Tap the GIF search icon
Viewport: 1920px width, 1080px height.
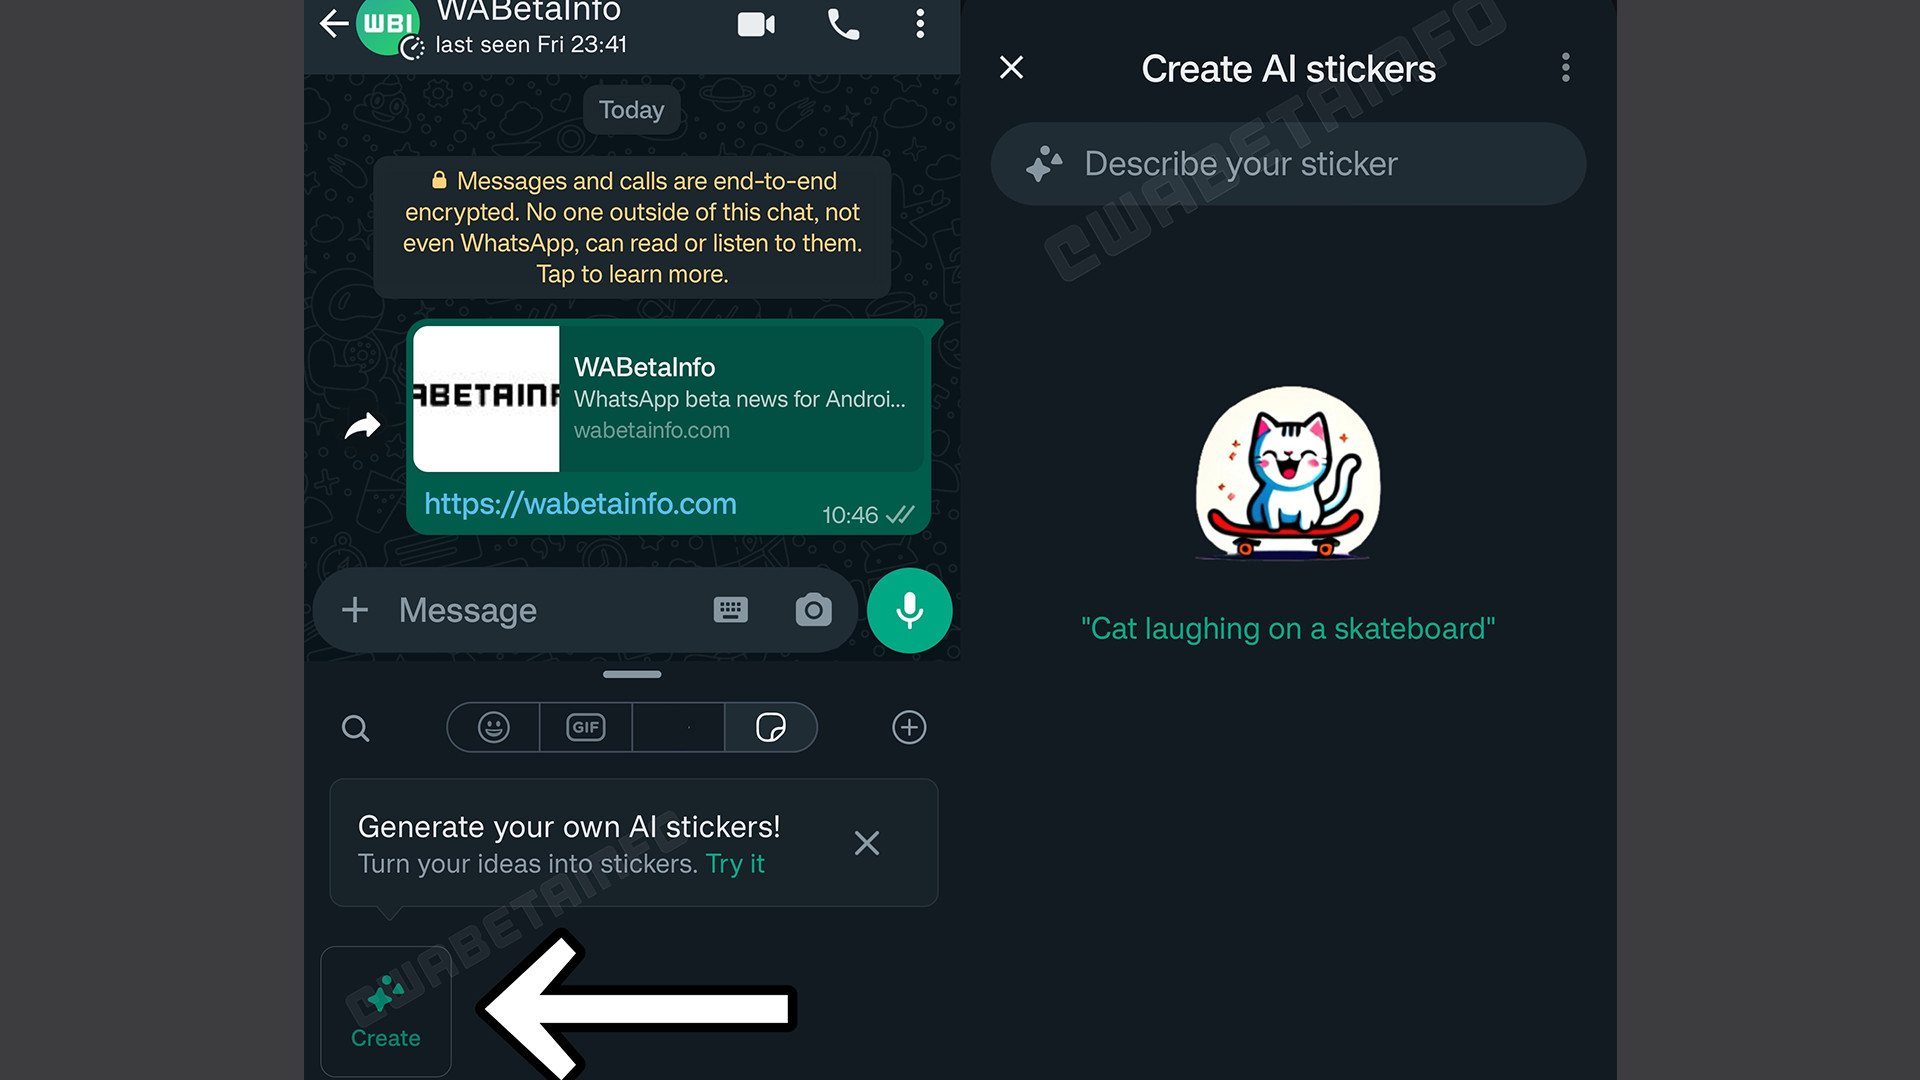[x=582, y=727]
